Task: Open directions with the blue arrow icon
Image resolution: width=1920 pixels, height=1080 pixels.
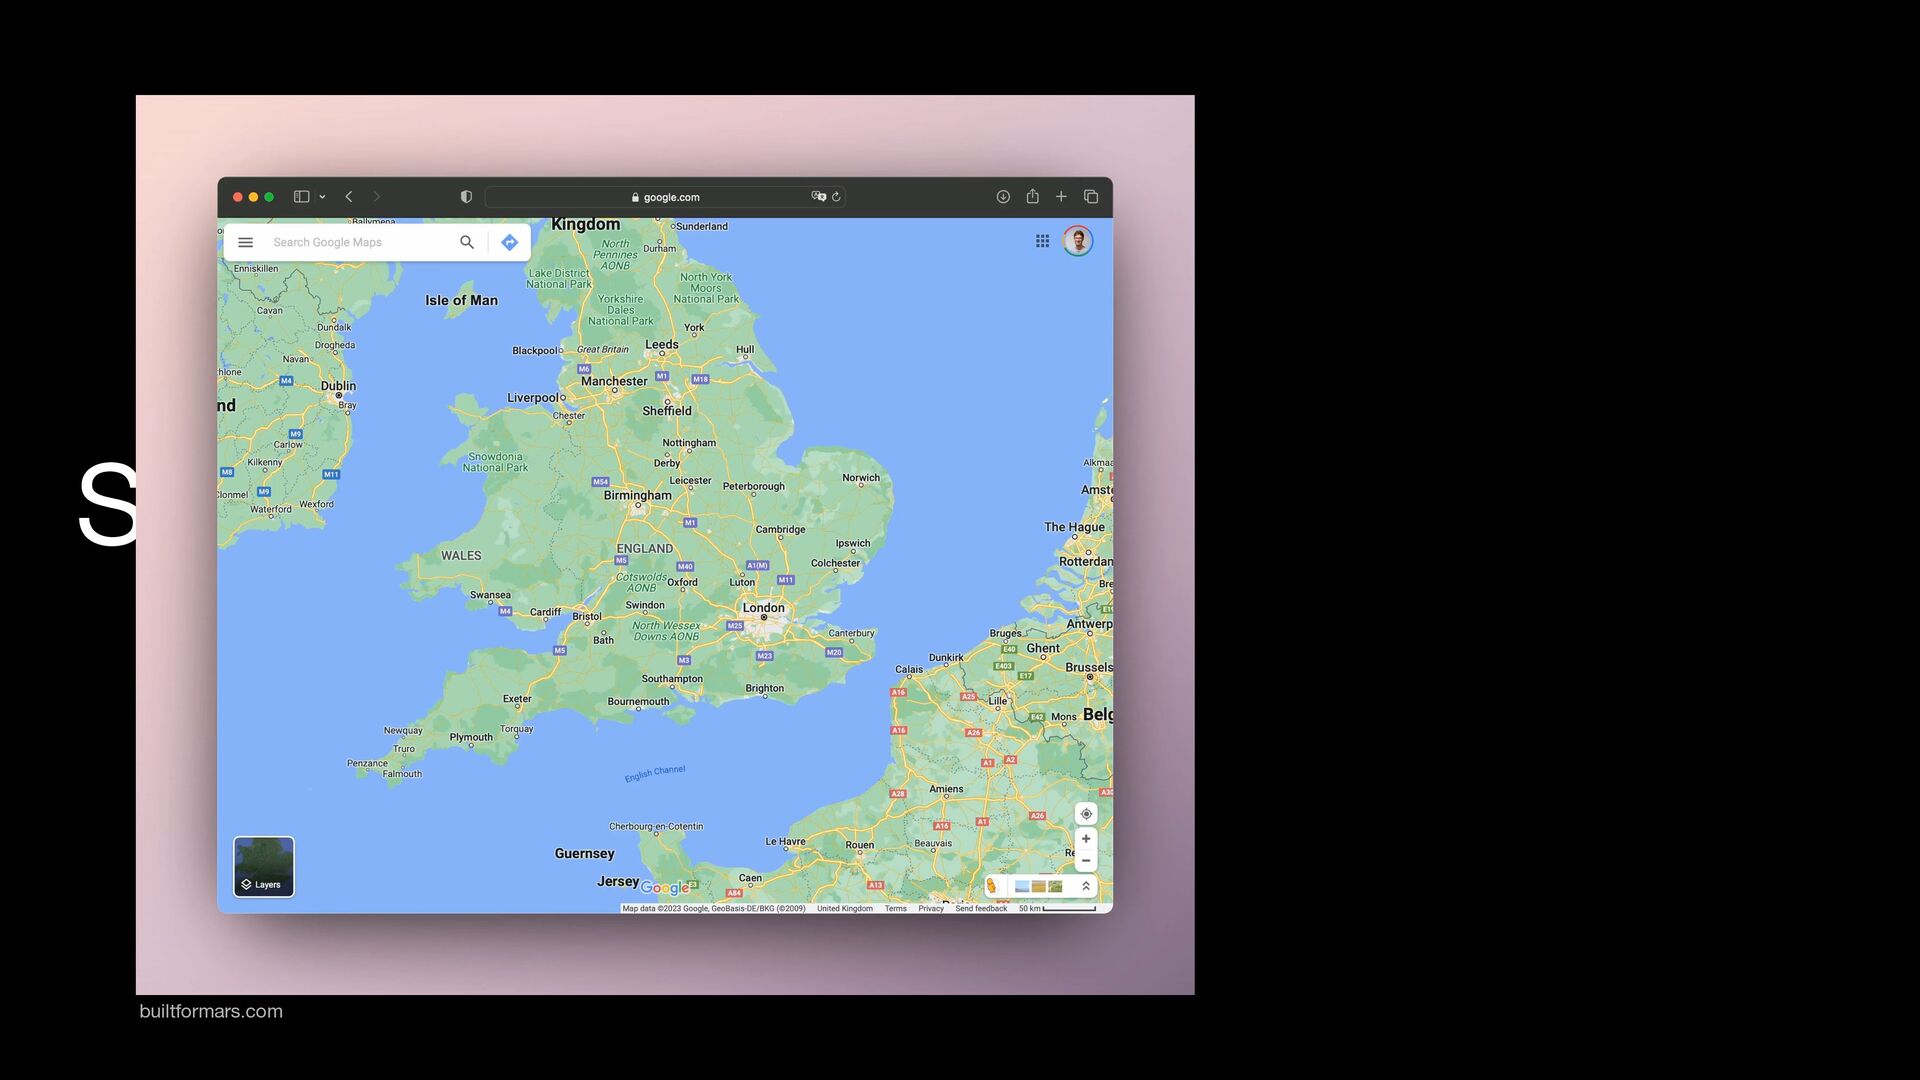Action: pos(510,242)
